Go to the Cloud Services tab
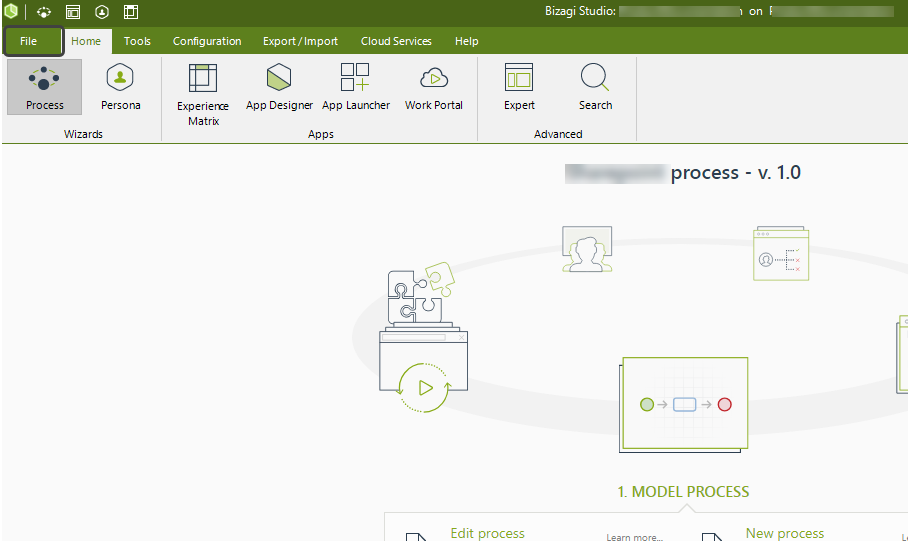Image resolution: width=908 pixels, height=541 pixels. point(396,41)
